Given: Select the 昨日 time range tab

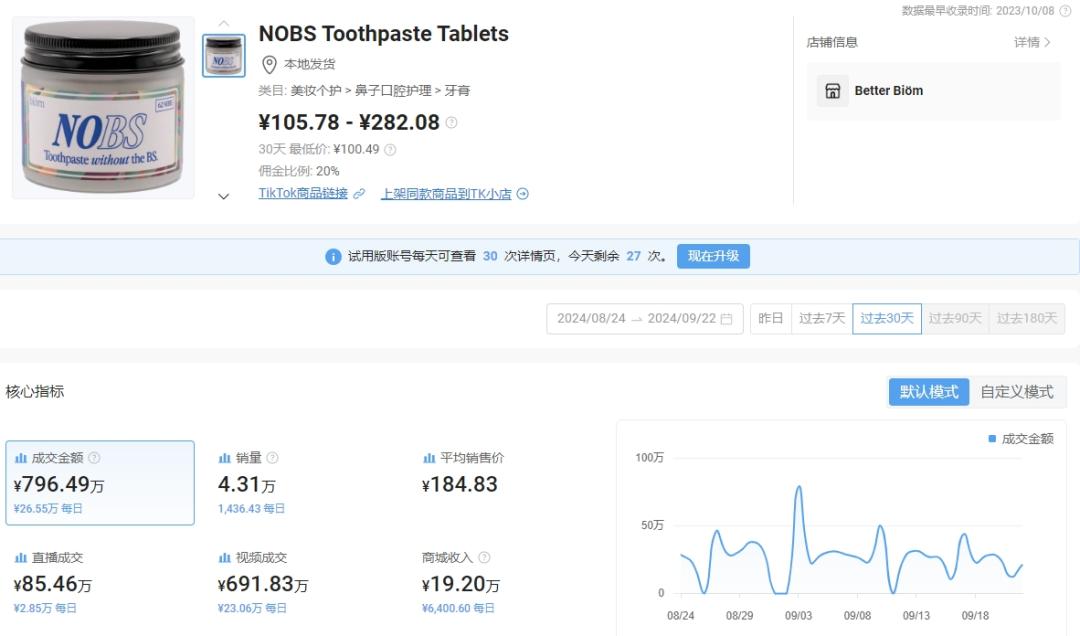Looking at the screenshot, I should (x=771, y=319).
